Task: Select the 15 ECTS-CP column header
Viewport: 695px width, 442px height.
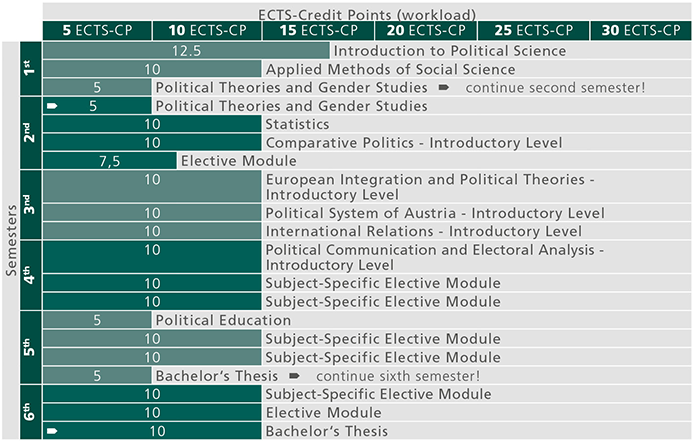Action: coord(316,30)
